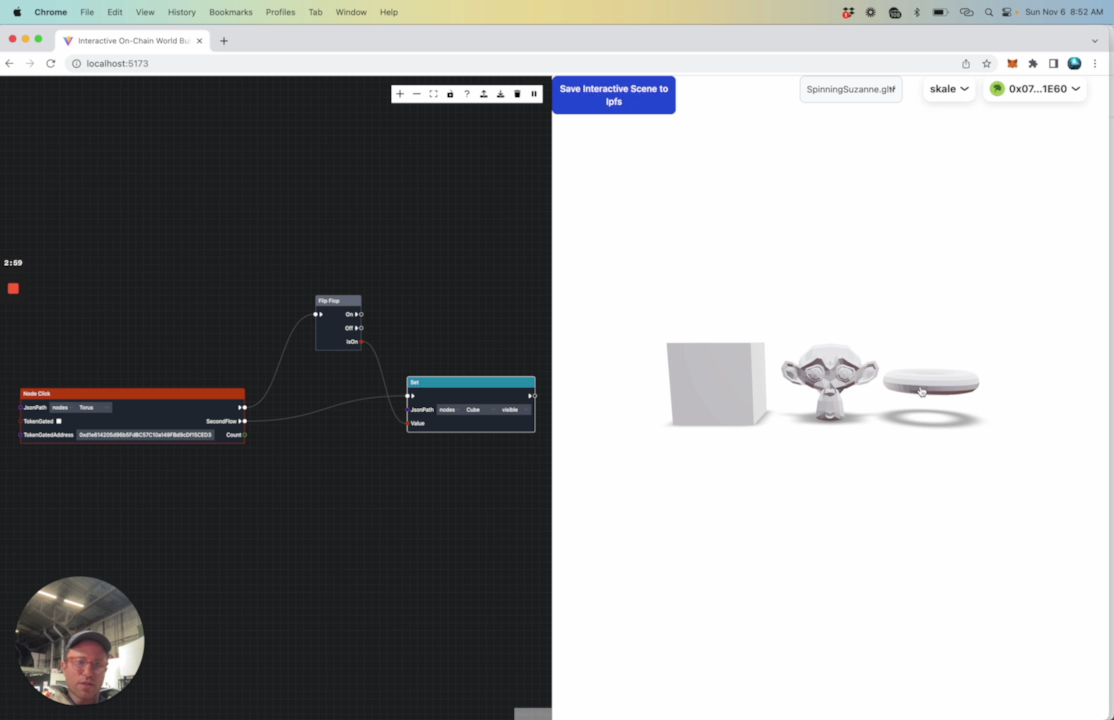Open the MetaMask fox extension
The image size is (1114, 720).
click(x=1012, y=63)
